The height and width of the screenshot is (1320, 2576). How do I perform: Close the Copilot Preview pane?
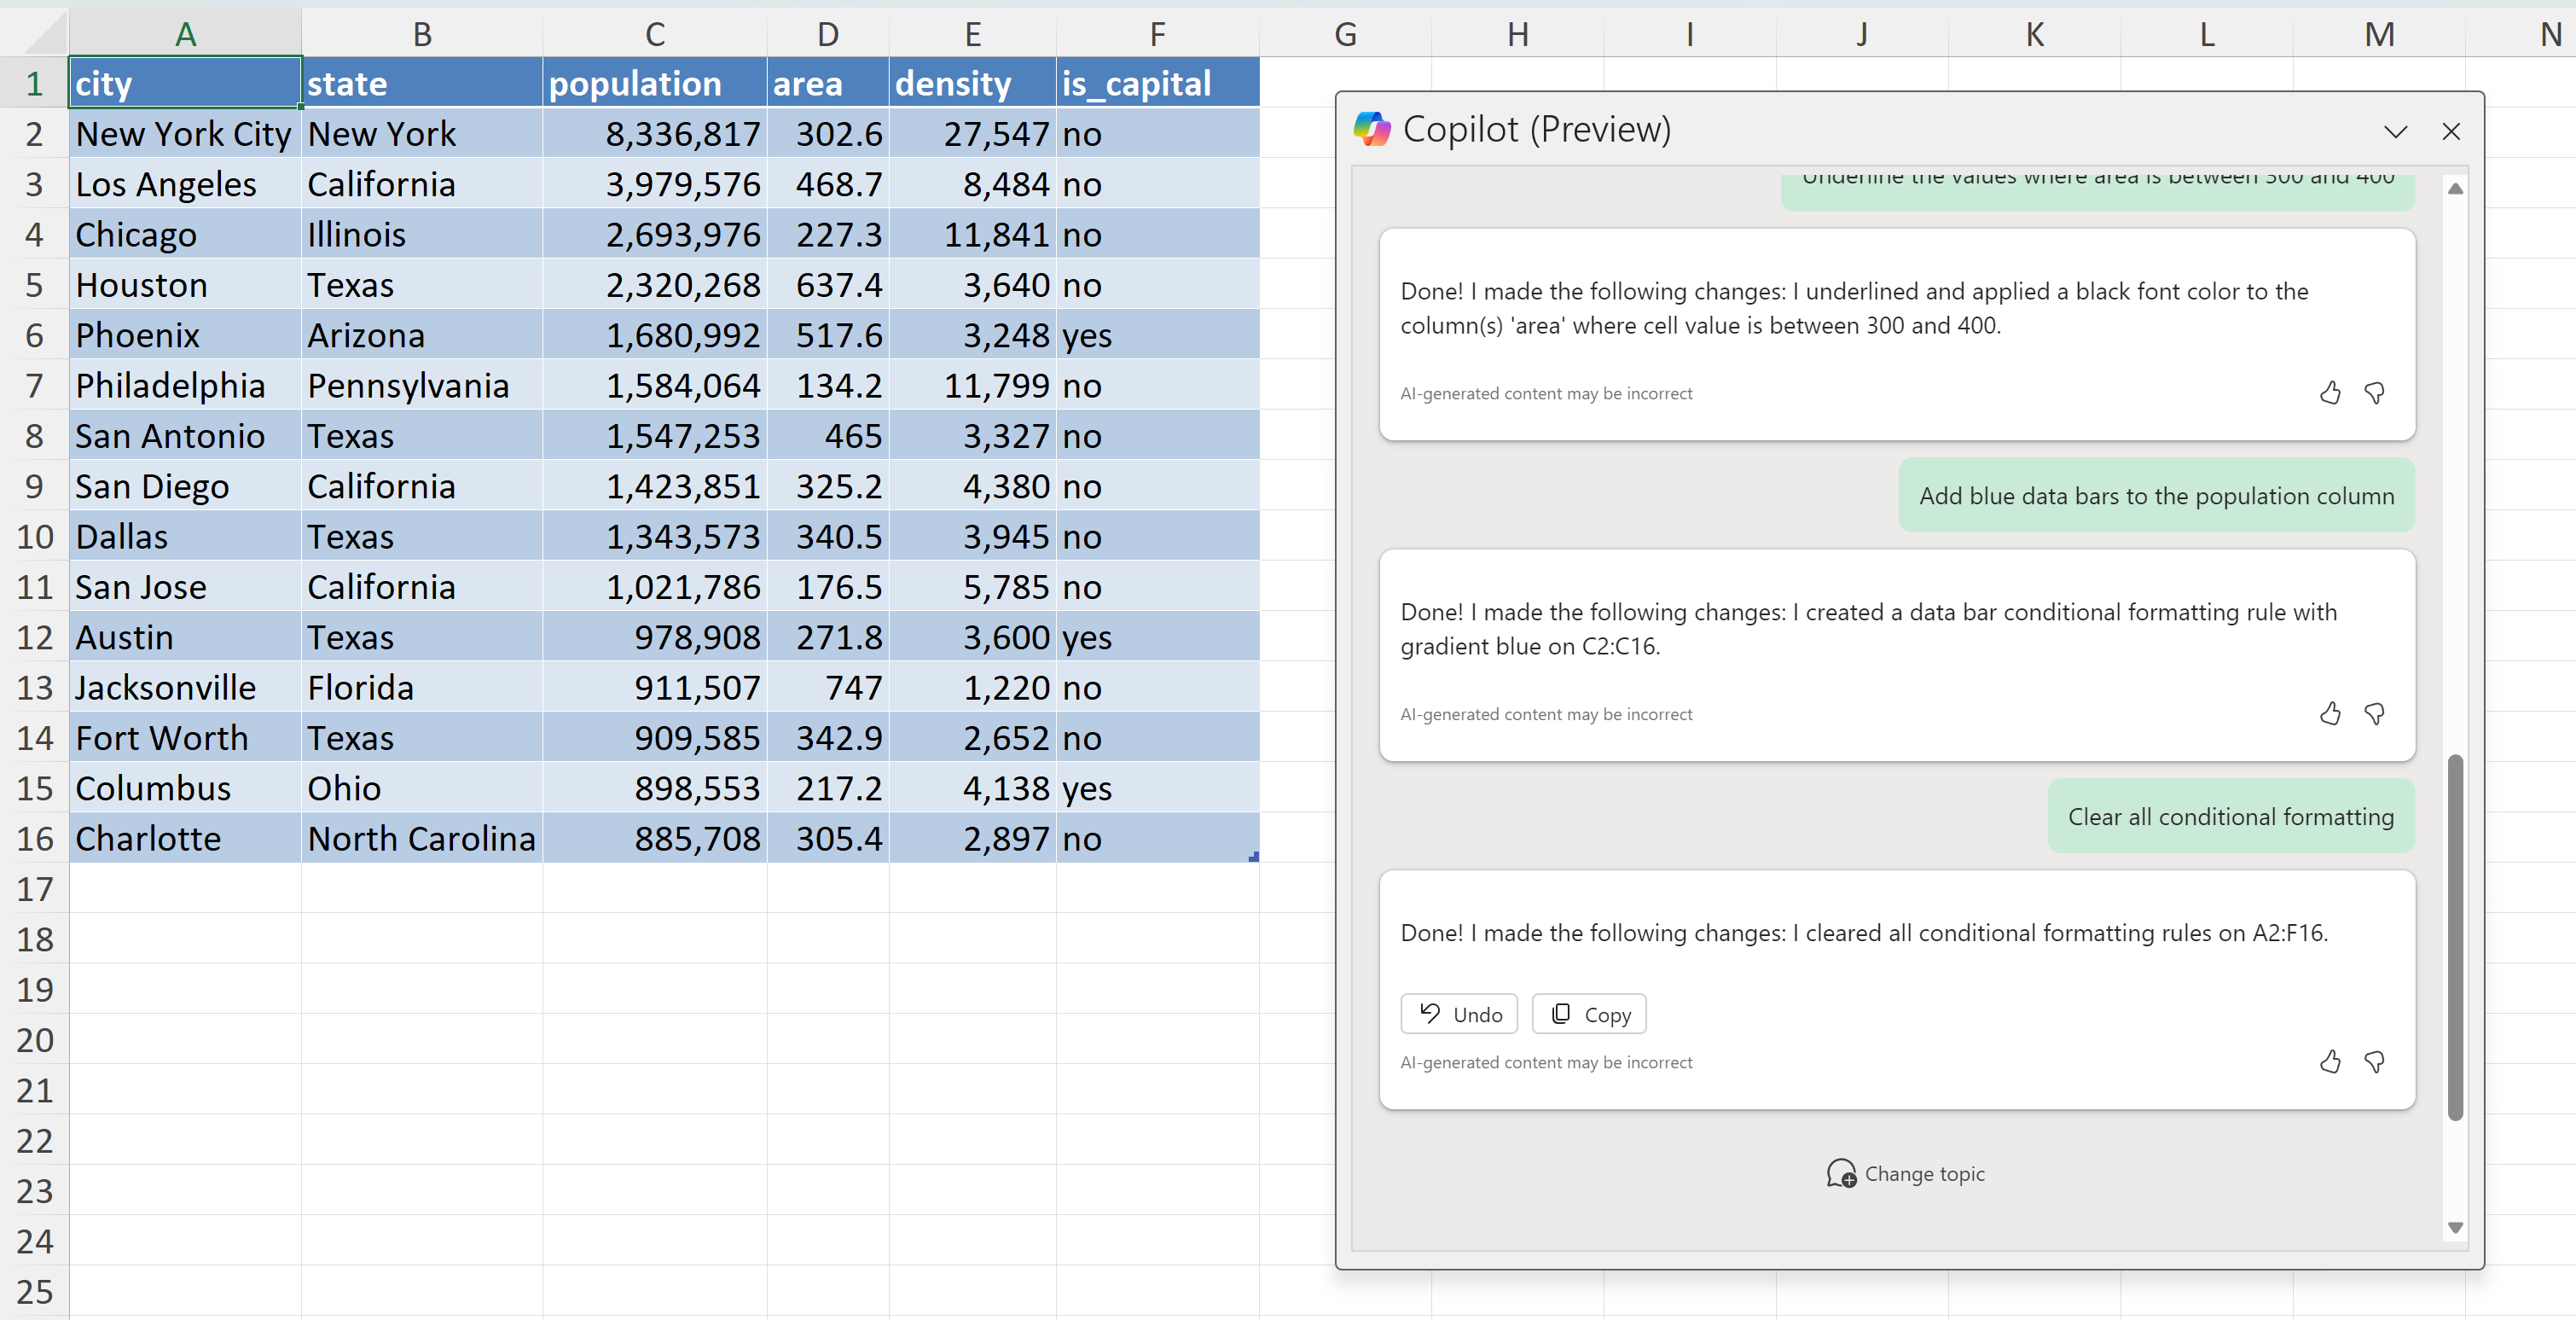pyautogui.click(x=2451, y=131)
